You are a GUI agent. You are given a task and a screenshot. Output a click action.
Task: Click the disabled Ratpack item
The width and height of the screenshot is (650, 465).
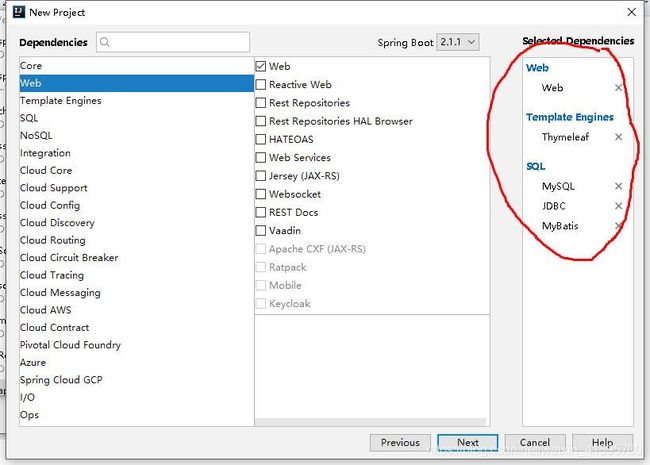281,267
